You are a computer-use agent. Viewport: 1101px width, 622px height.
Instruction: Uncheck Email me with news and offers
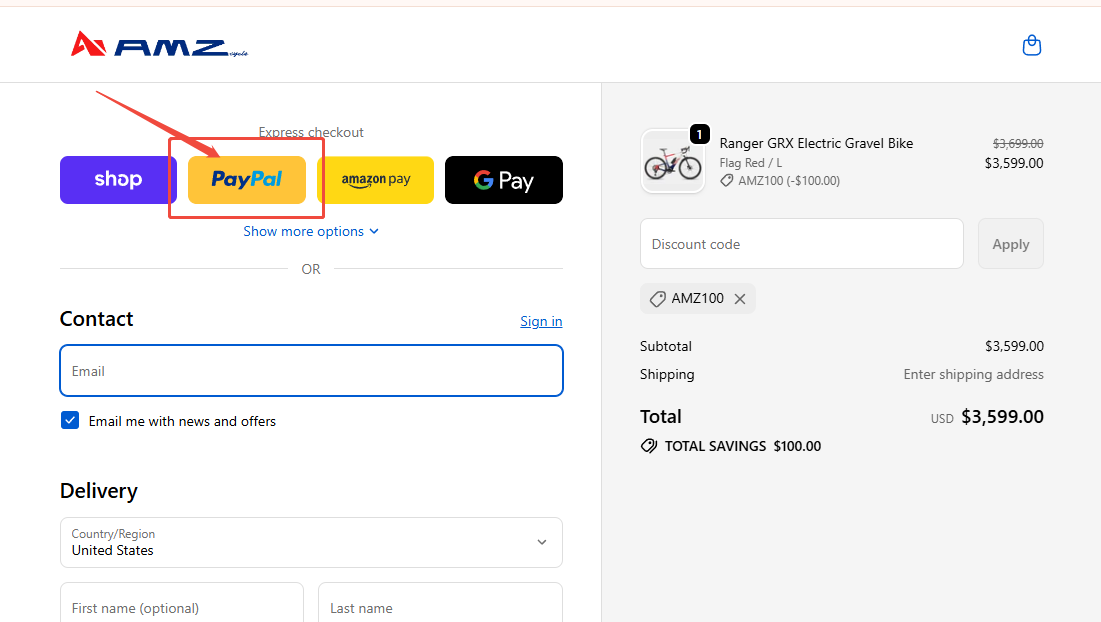(70, 421)
